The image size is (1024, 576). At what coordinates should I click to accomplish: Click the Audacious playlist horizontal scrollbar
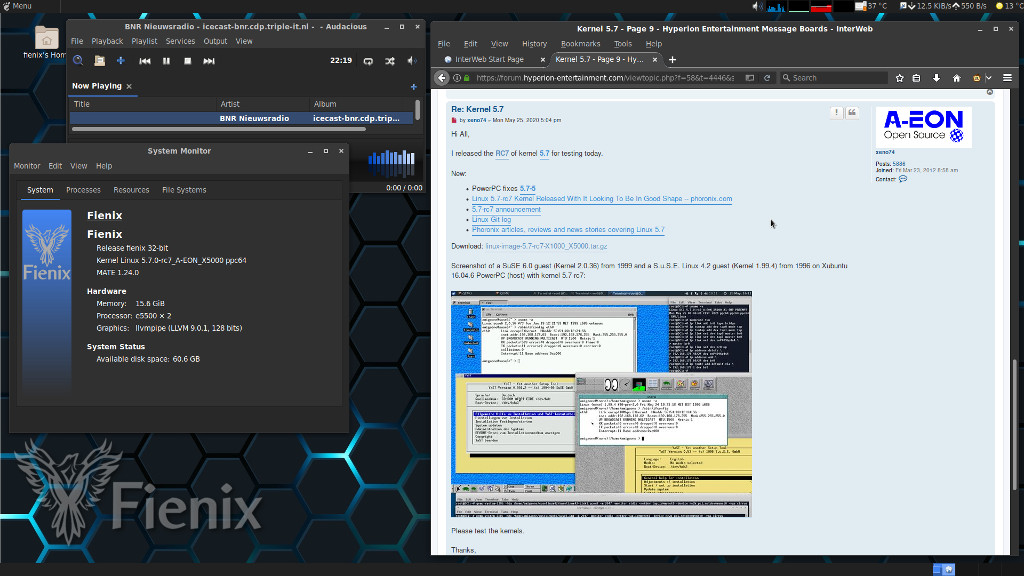(x=219, y=129)
